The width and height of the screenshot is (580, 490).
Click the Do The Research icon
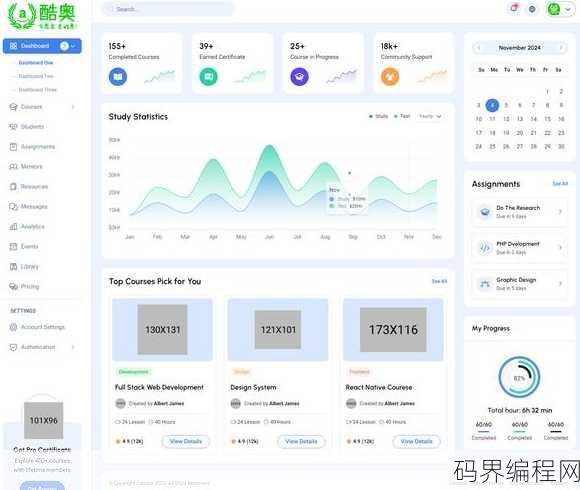tap(485, 212)
